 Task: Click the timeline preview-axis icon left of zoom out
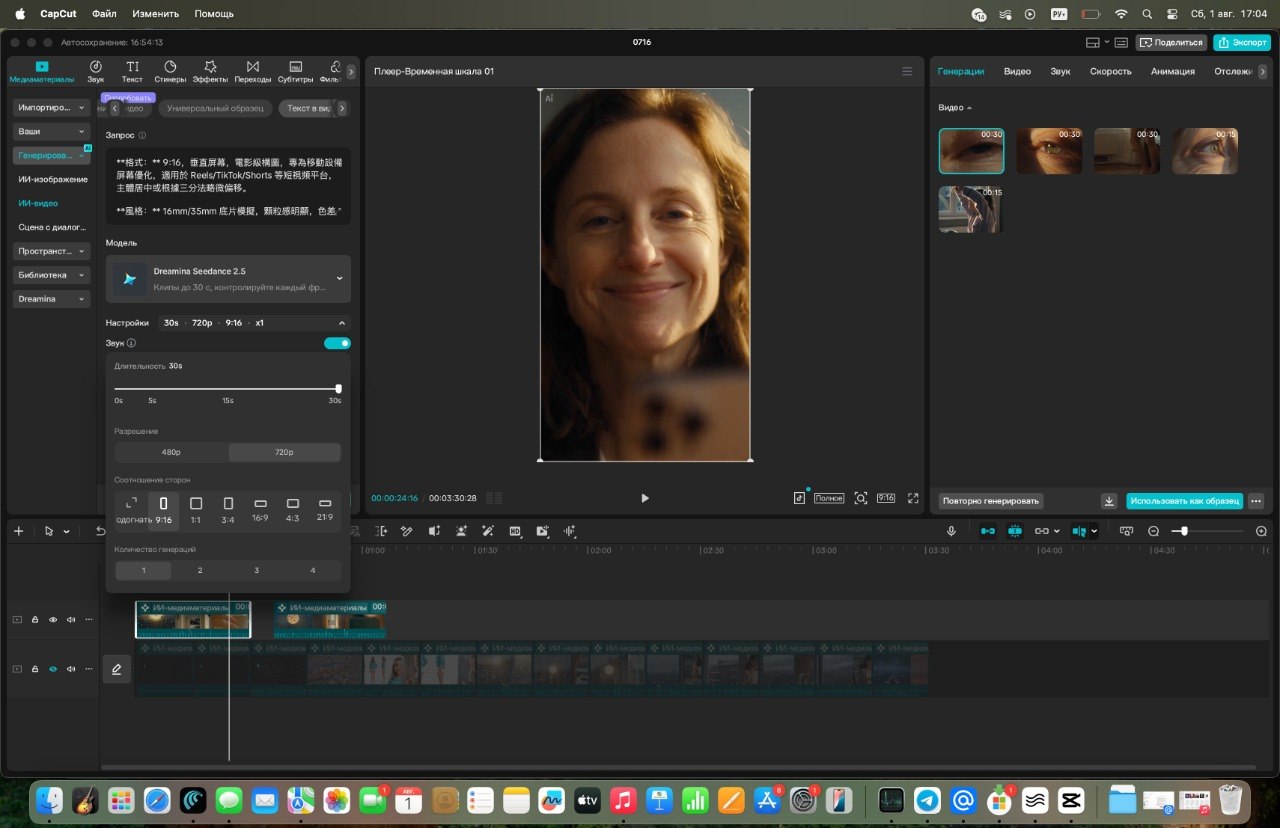point(1126,531)
